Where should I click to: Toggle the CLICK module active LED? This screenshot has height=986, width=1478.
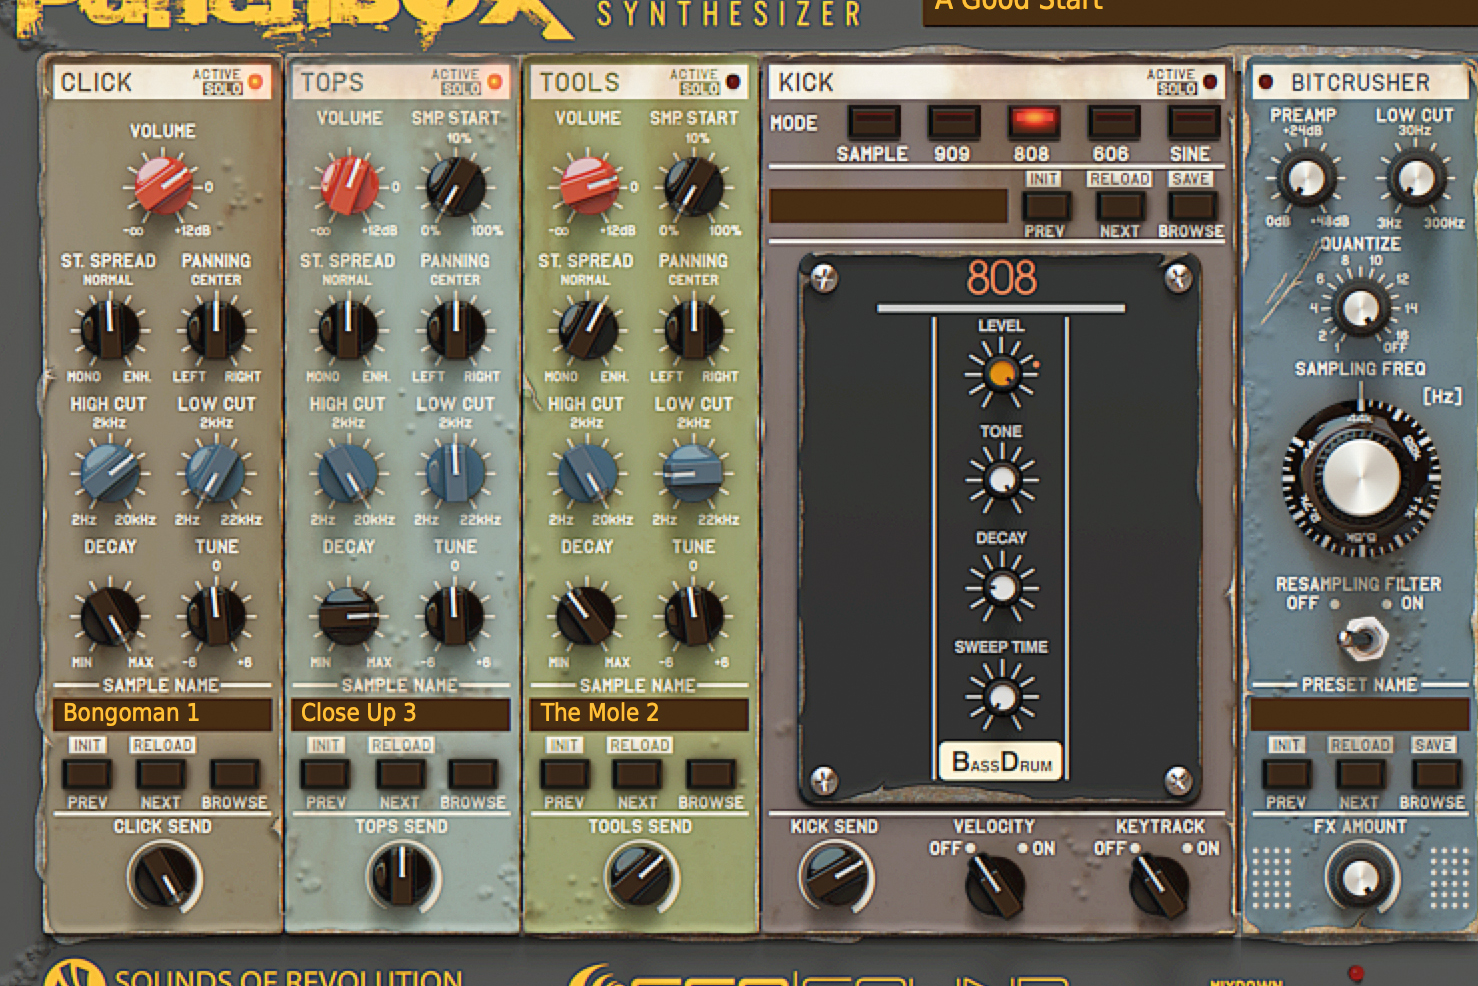click(x=256, y=82)
